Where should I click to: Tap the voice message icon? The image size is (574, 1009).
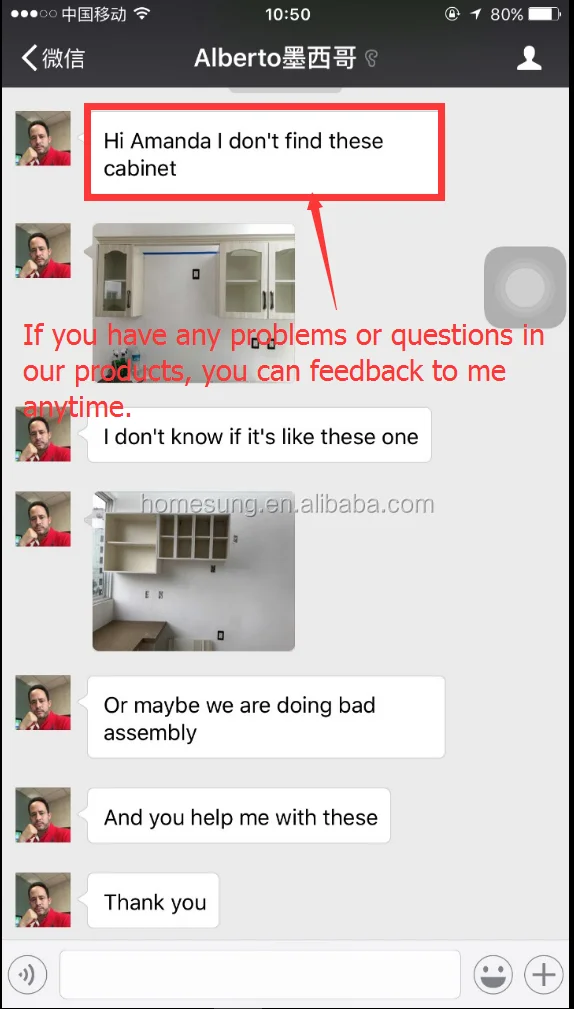click(28, 975)
